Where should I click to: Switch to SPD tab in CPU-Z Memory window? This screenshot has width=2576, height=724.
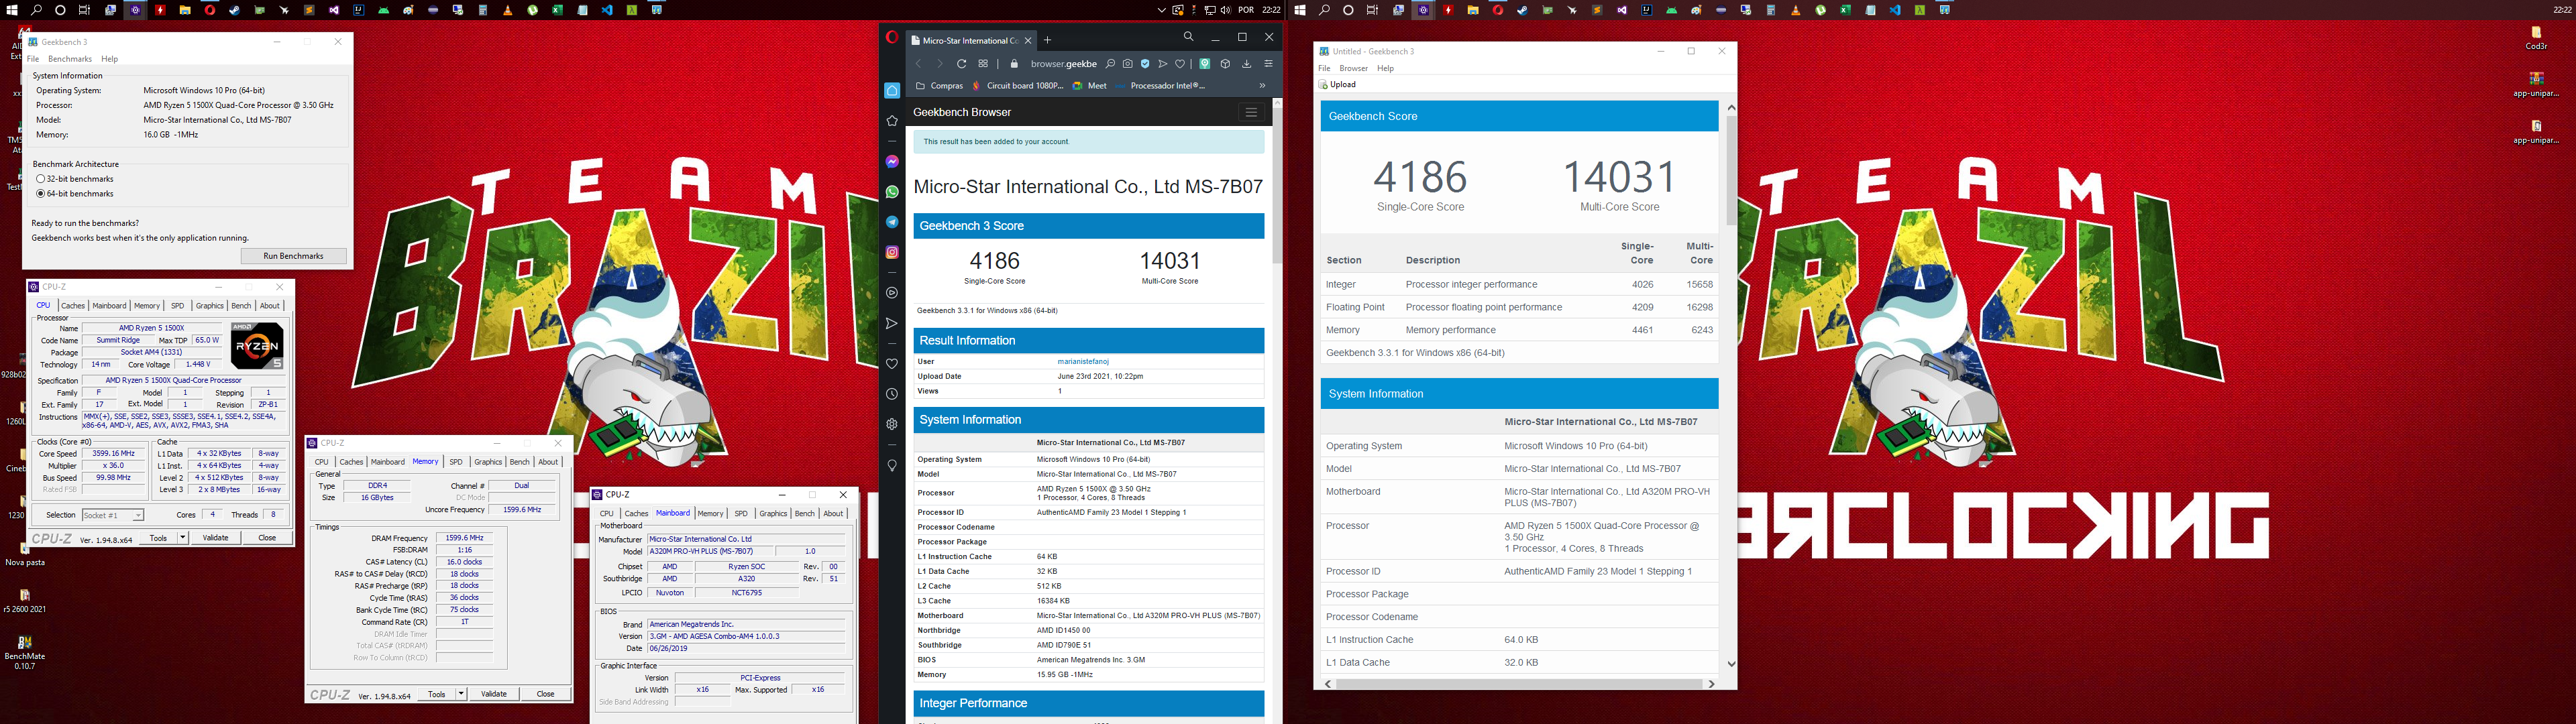[456, 462]
